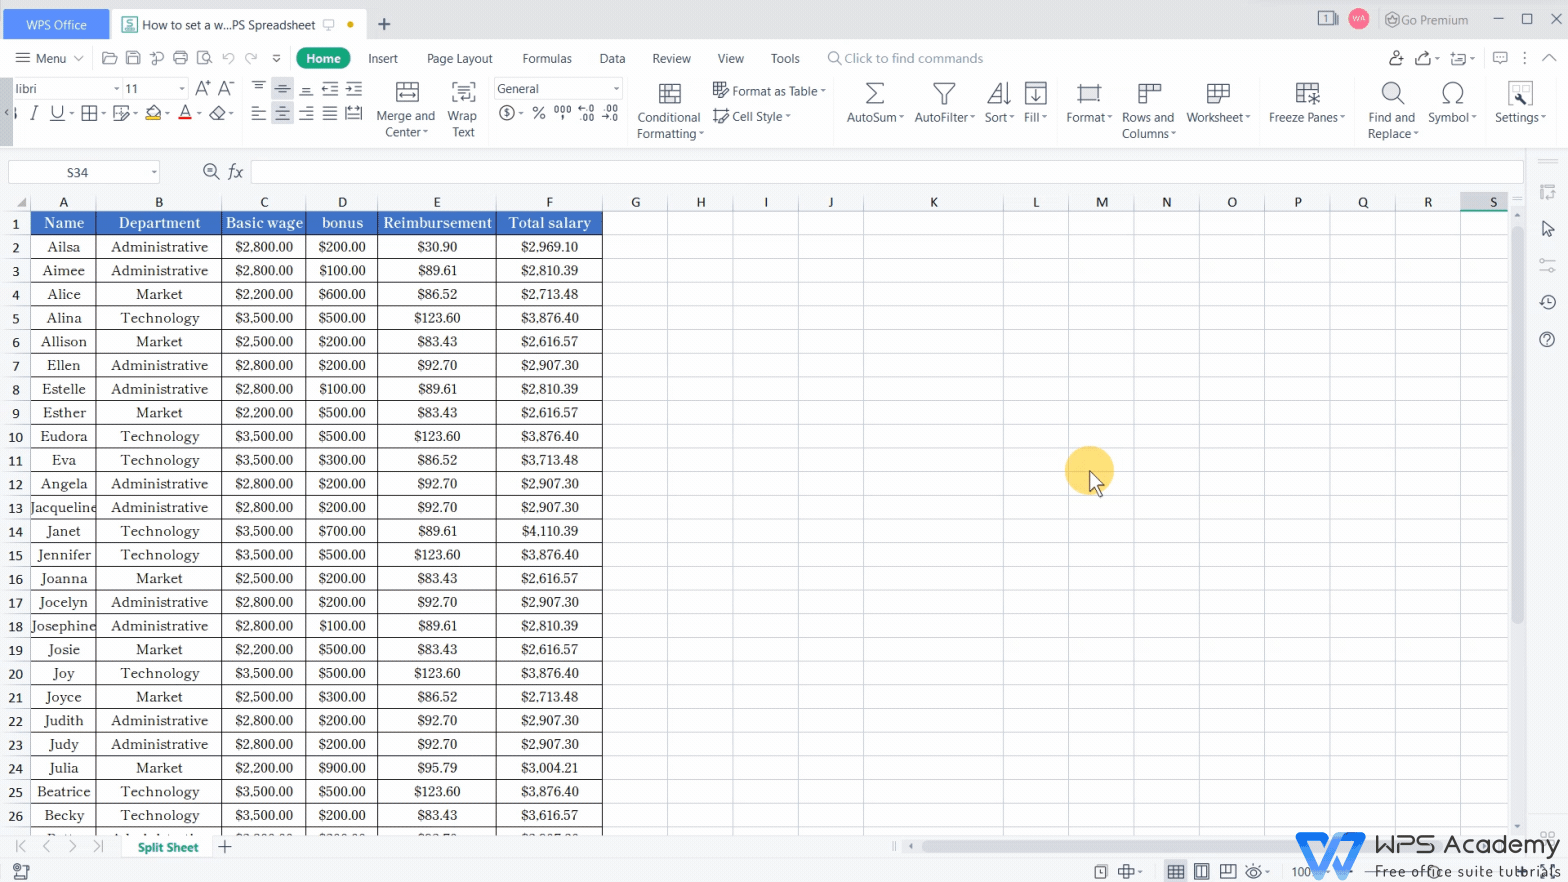Click the Name Box showing S34
1568x882 pixels.
coord(84,172)
